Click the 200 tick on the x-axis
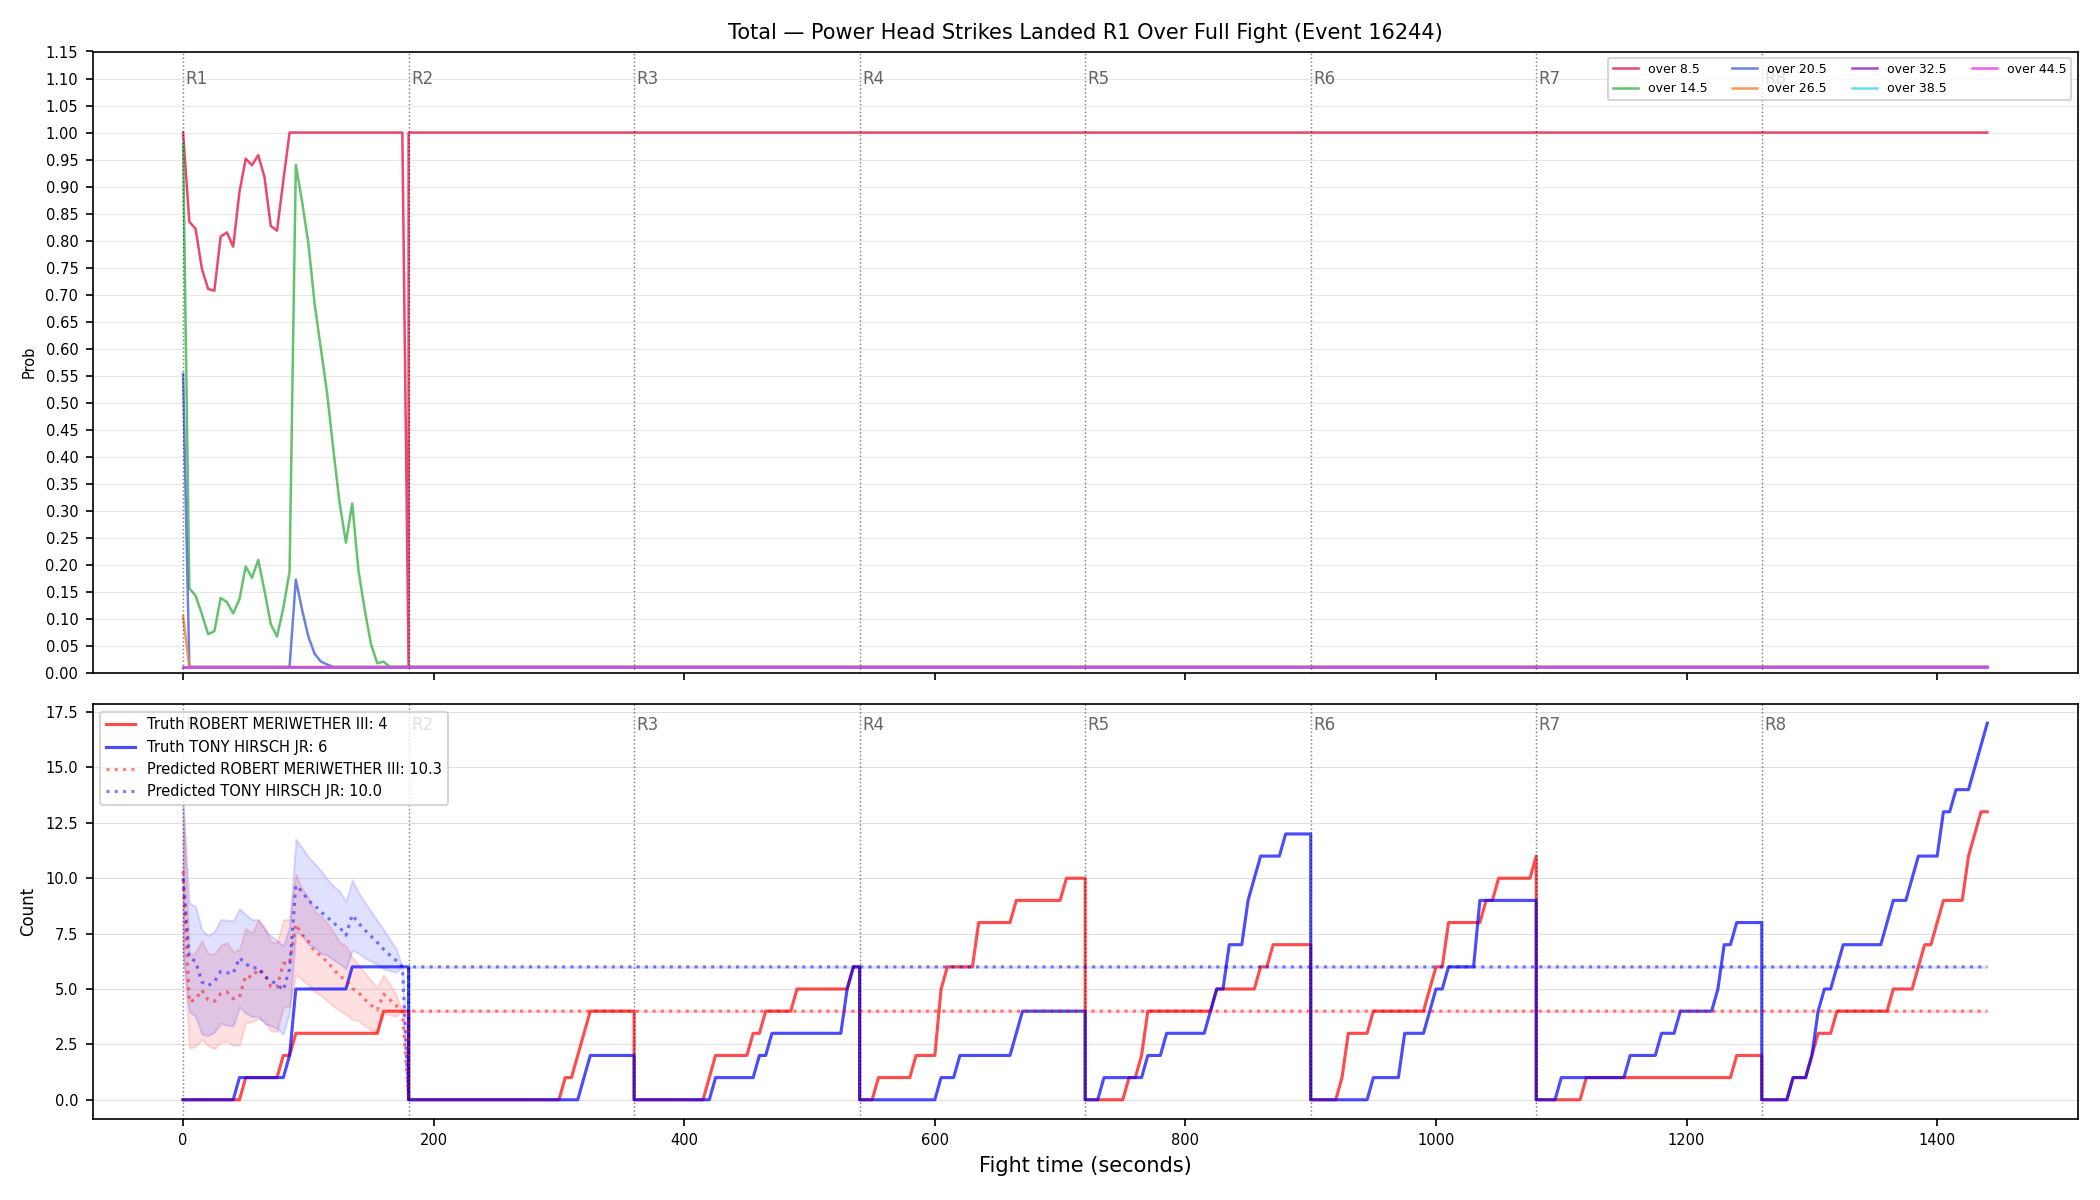 (433, 1139)
